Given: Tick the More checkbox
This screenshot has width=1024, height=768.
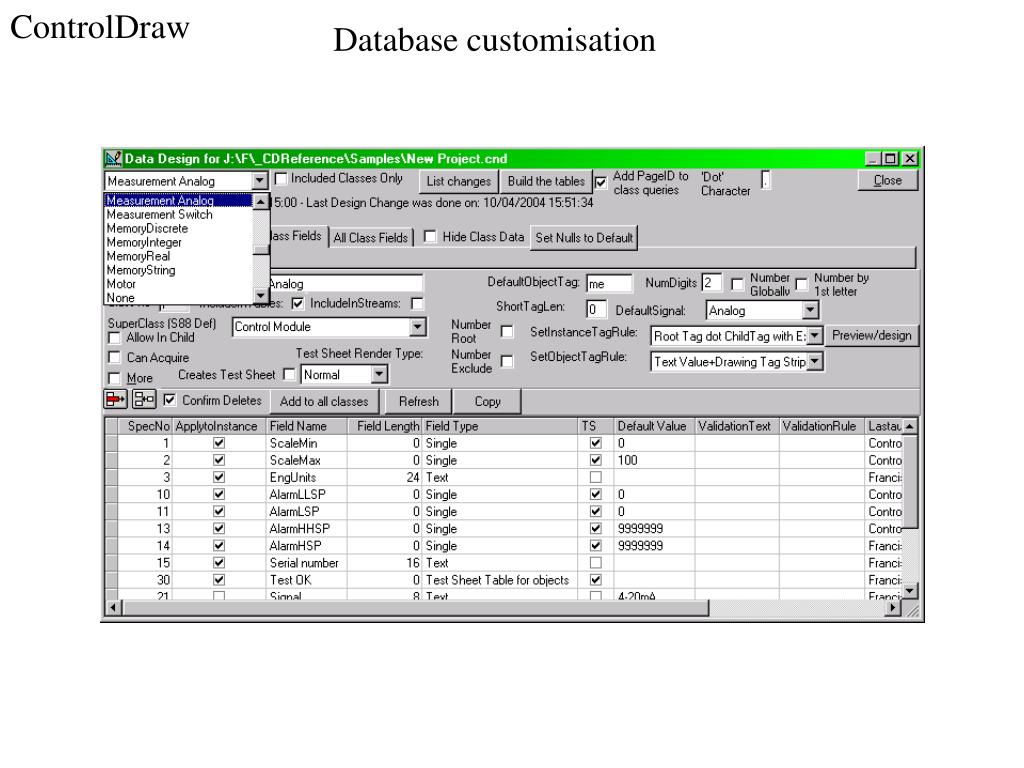Looking at the screenshot, I should 114,378.
